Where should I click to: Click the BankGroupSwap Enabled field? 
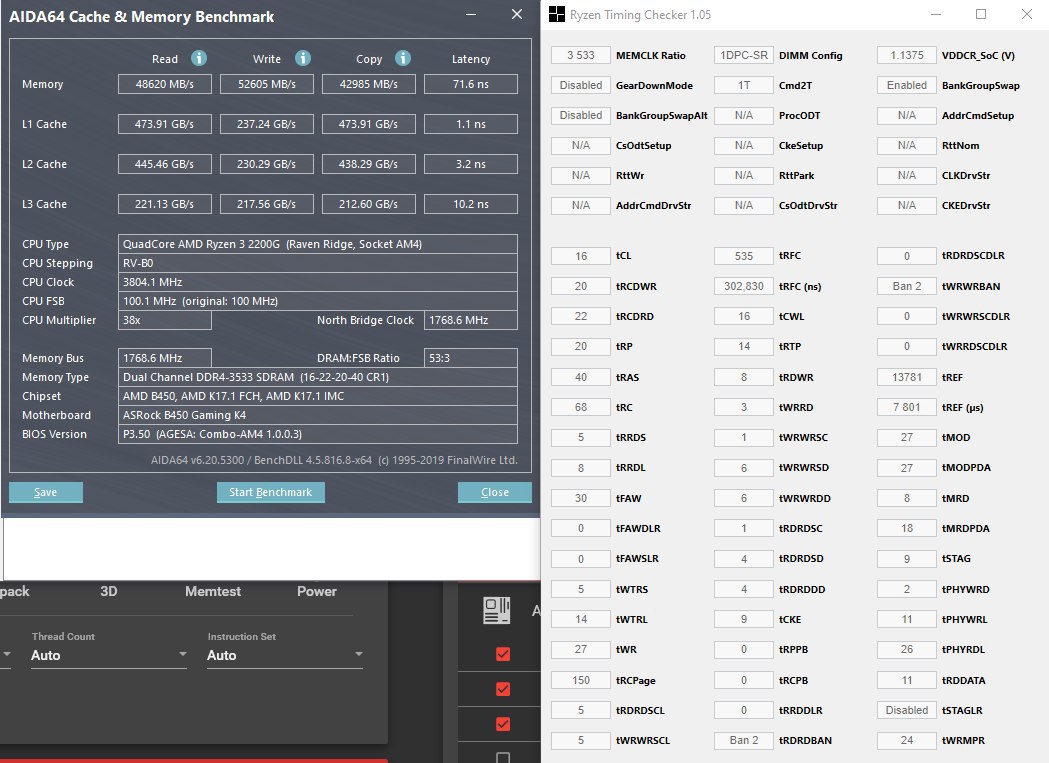tap(907, 85)
